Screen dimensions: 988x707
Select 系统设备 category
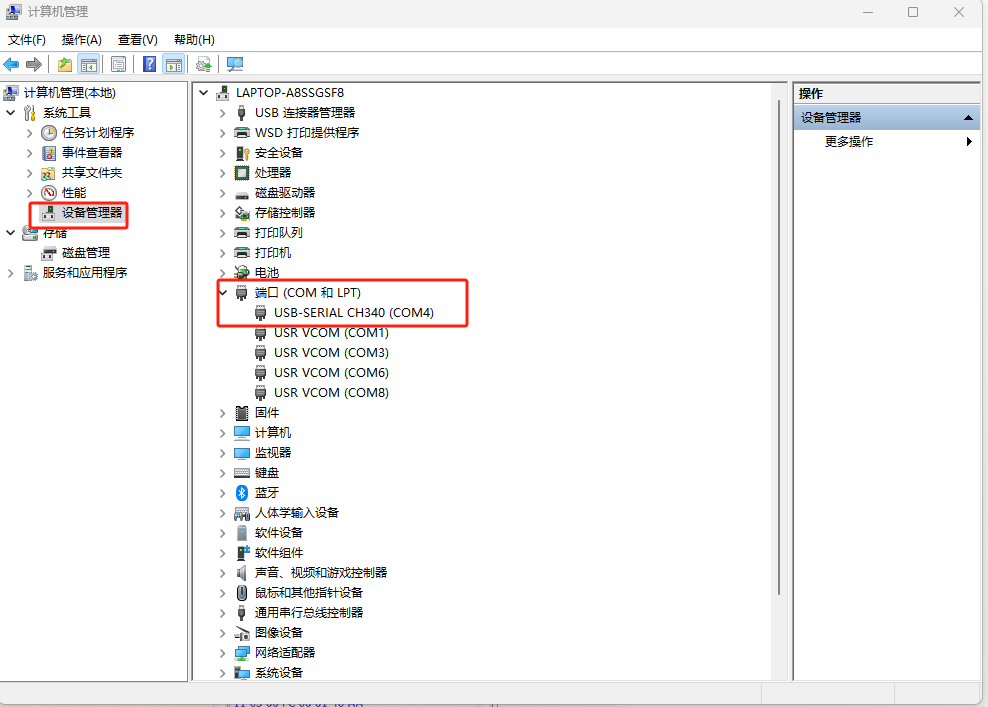pyautogui.click(x=279, y=673)
